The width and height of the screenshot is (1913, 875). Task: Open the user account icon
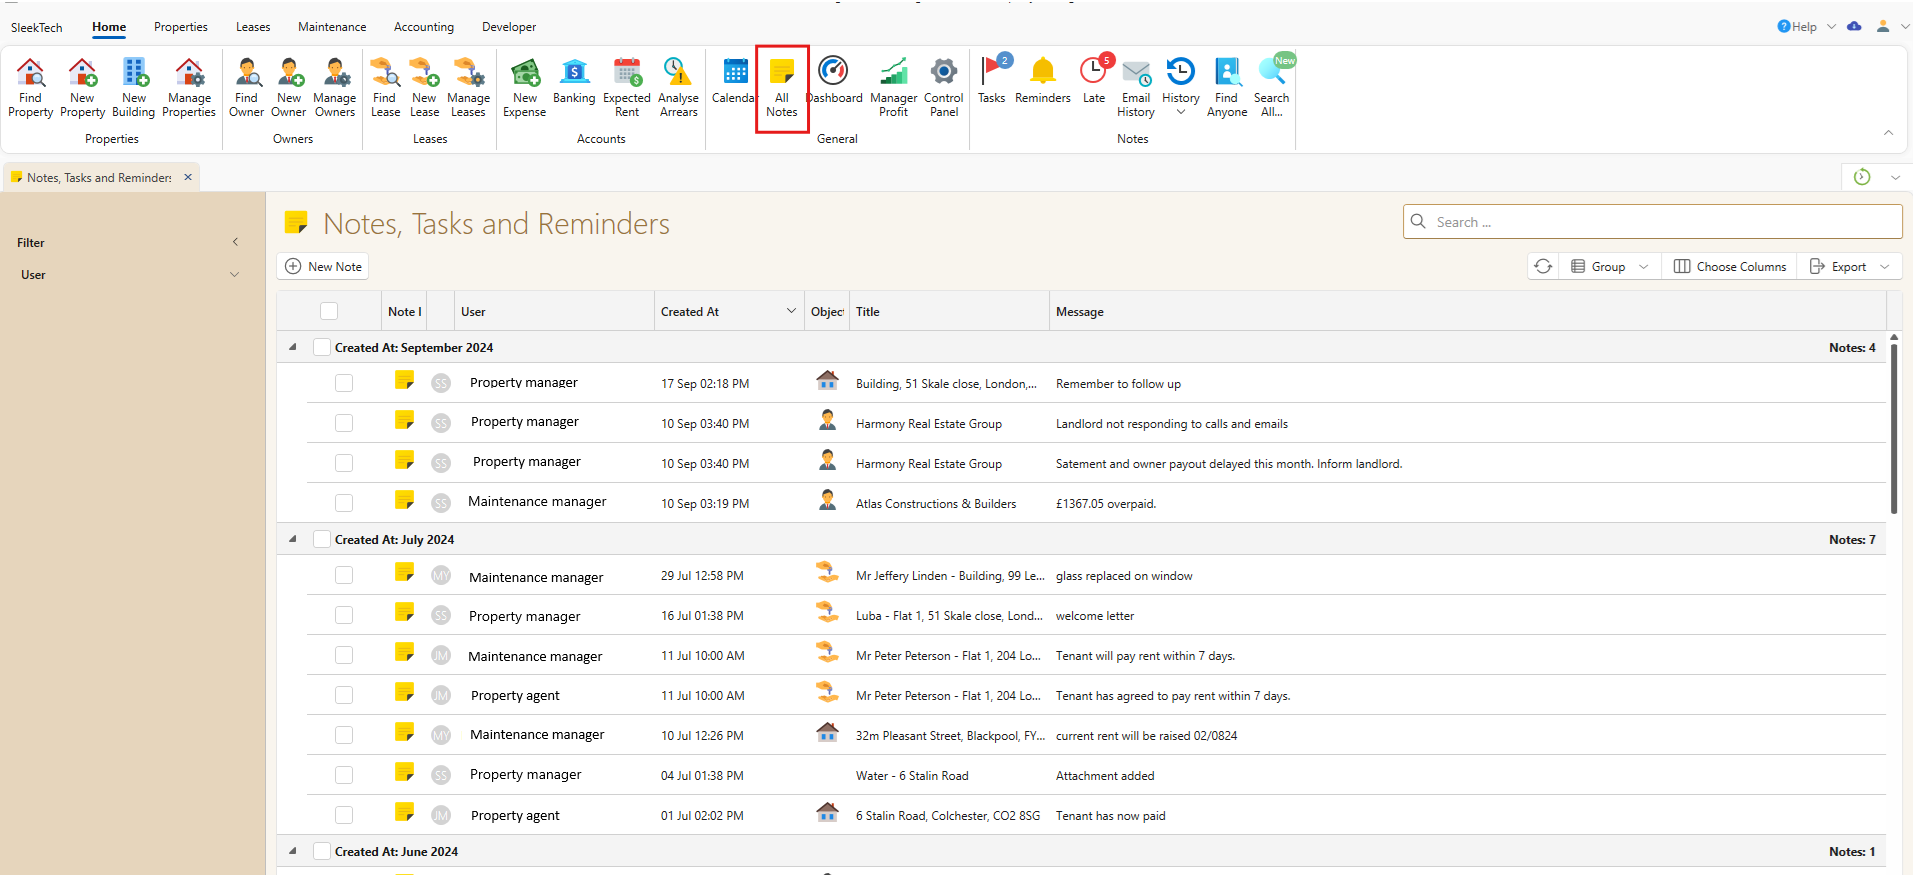click(x=1883, y=26)
